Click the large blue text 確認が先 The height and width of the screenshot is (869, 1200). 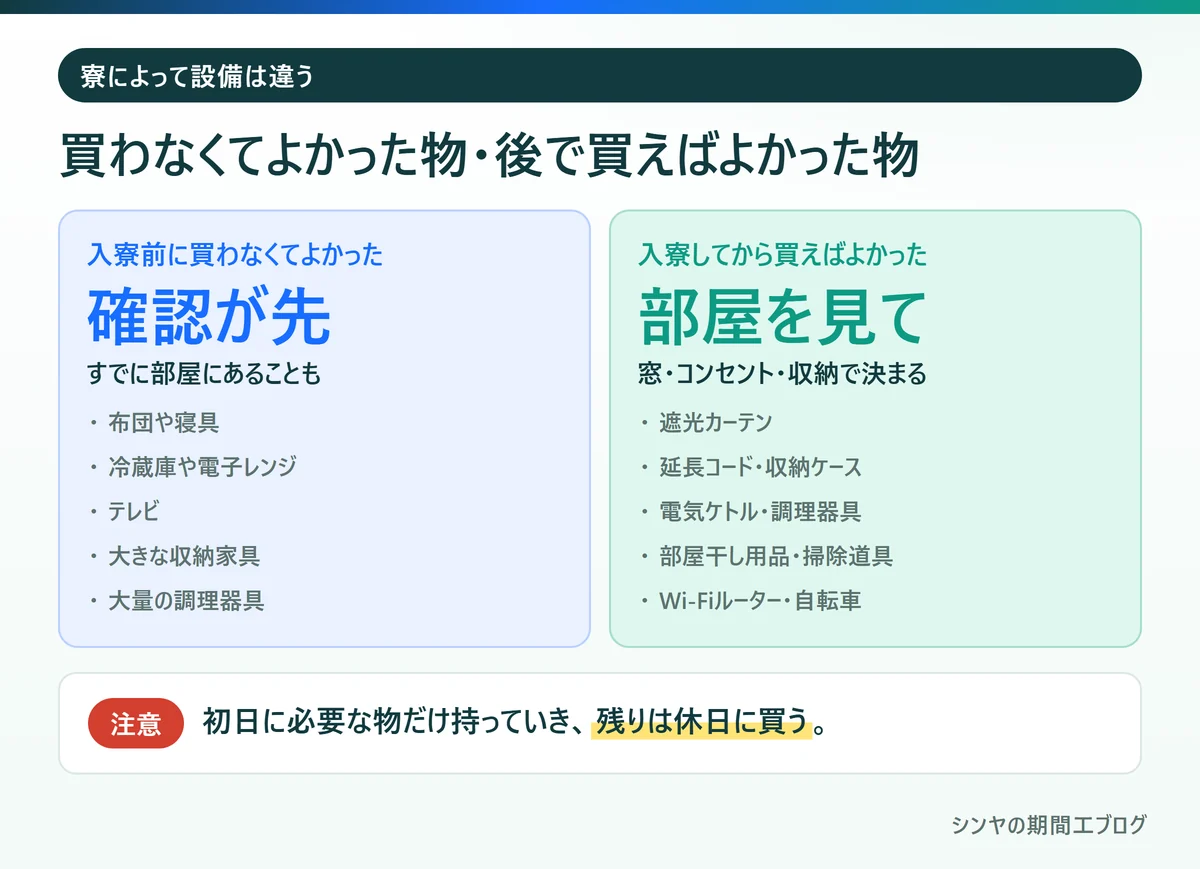click(209, 317)
